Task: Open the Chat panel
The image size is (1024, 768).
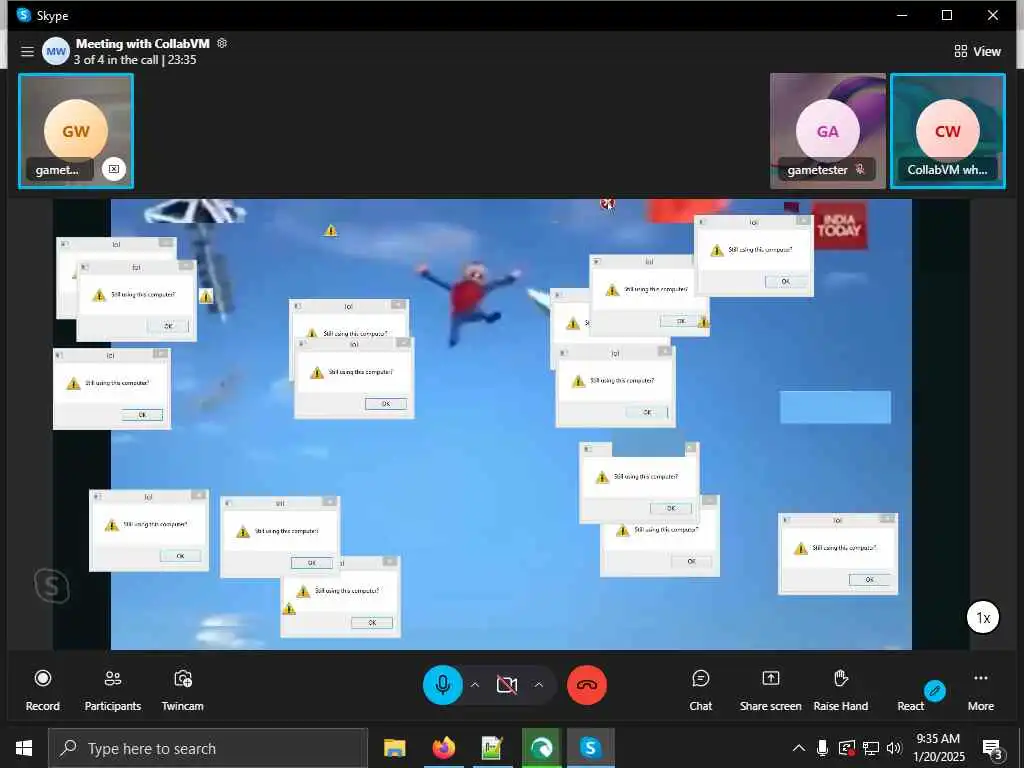Action: (701, 690)
